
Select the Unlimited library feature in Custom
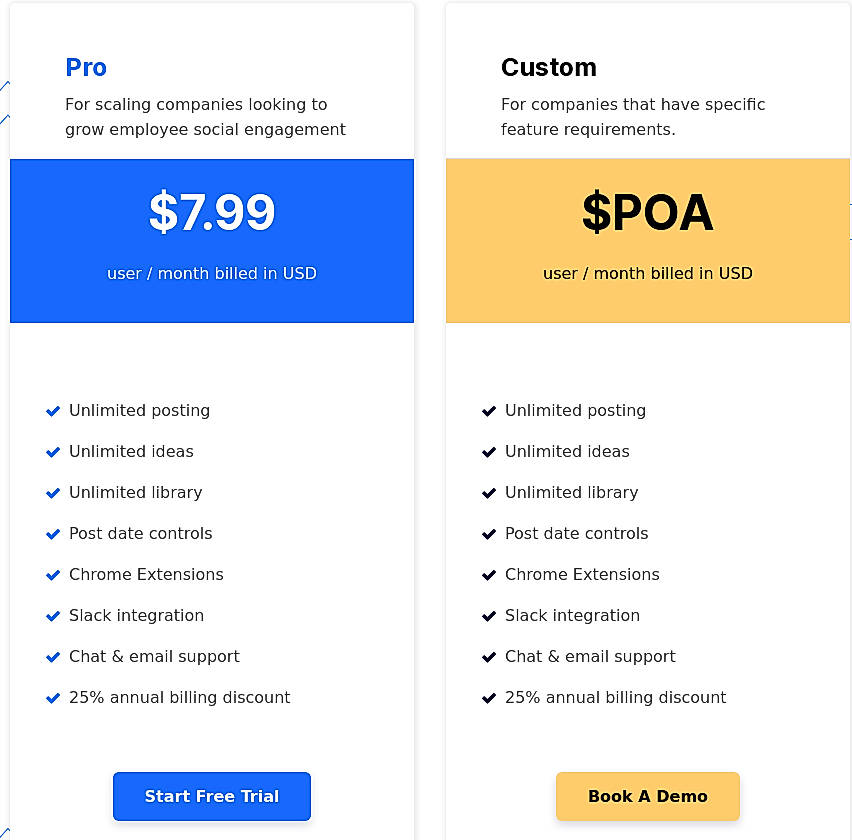coord(570,492)
